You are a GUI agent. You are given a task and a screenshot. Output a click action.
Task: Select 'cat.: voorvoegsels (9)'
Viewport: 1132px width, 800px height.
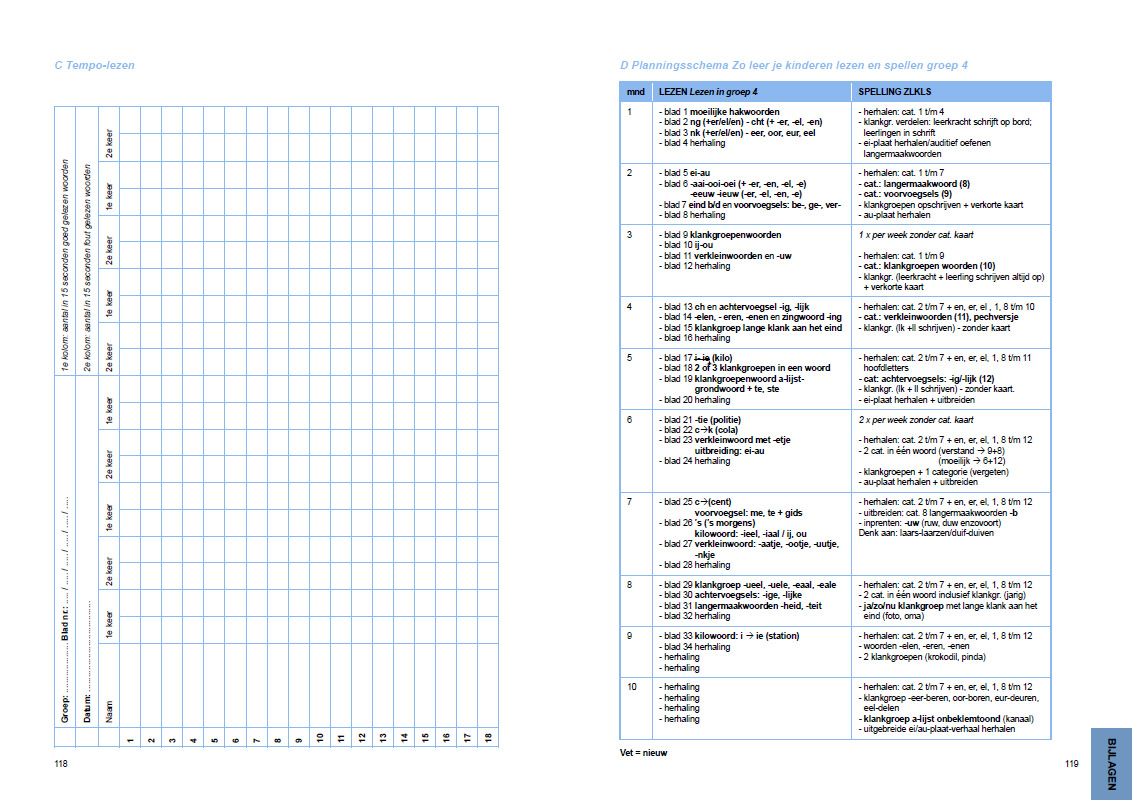pos(907,194)
